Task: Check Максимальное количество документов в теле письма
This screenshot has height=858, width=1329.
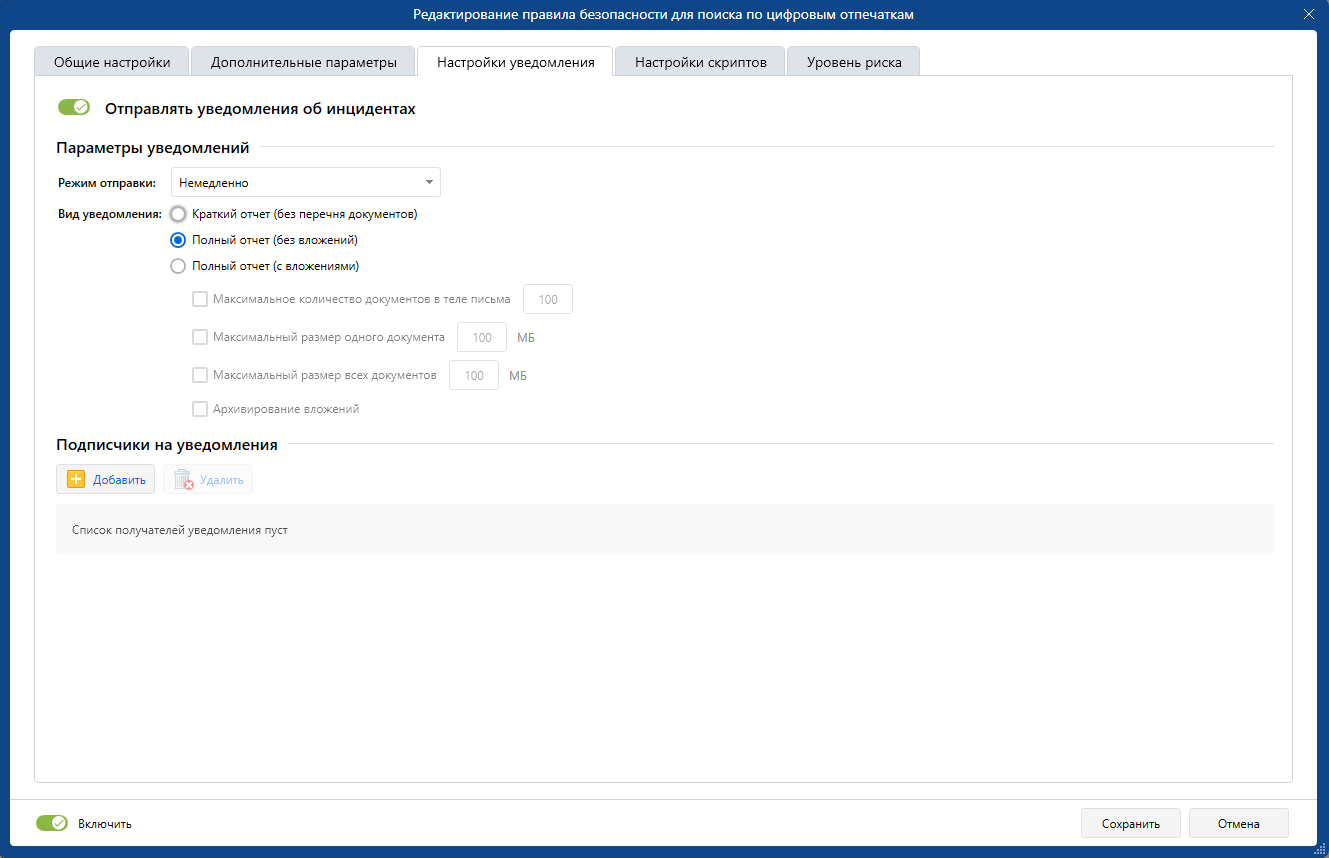Action: point(200,299)
